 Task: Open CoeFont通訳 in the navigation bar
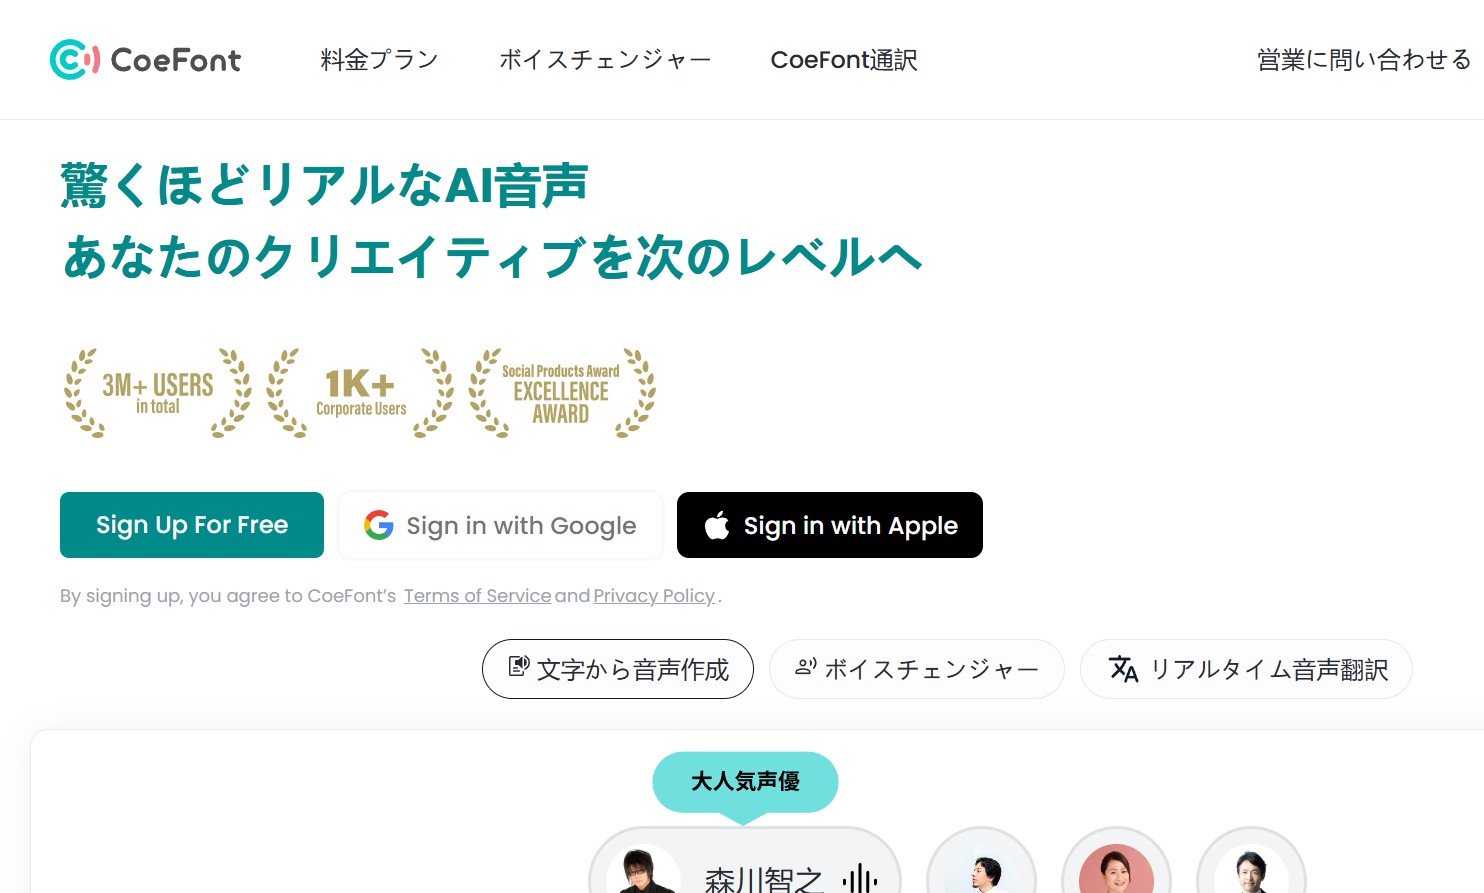(843, 60)
